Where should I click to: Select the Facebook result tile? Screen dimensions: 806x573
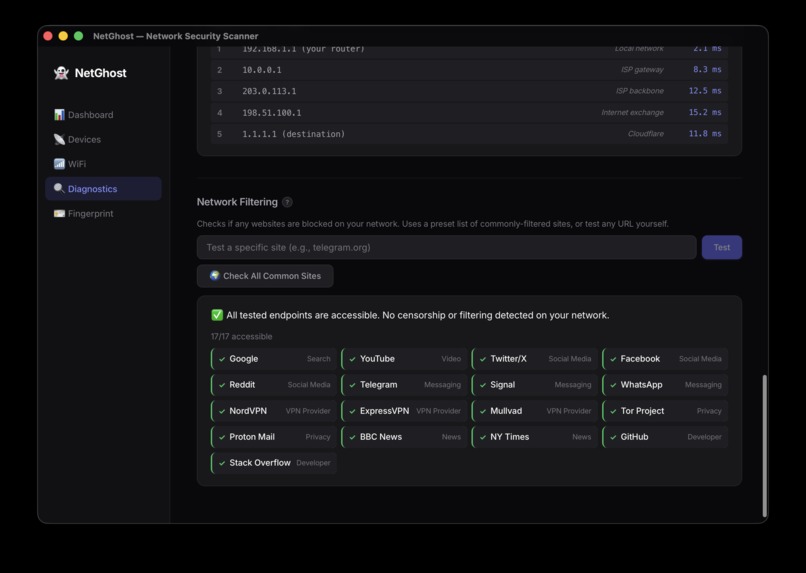pyautogui.click(x=665, y=359)
